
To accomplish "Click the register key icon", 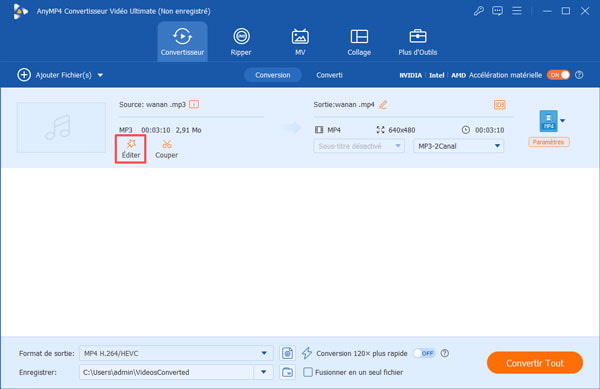I will (478, 11).
